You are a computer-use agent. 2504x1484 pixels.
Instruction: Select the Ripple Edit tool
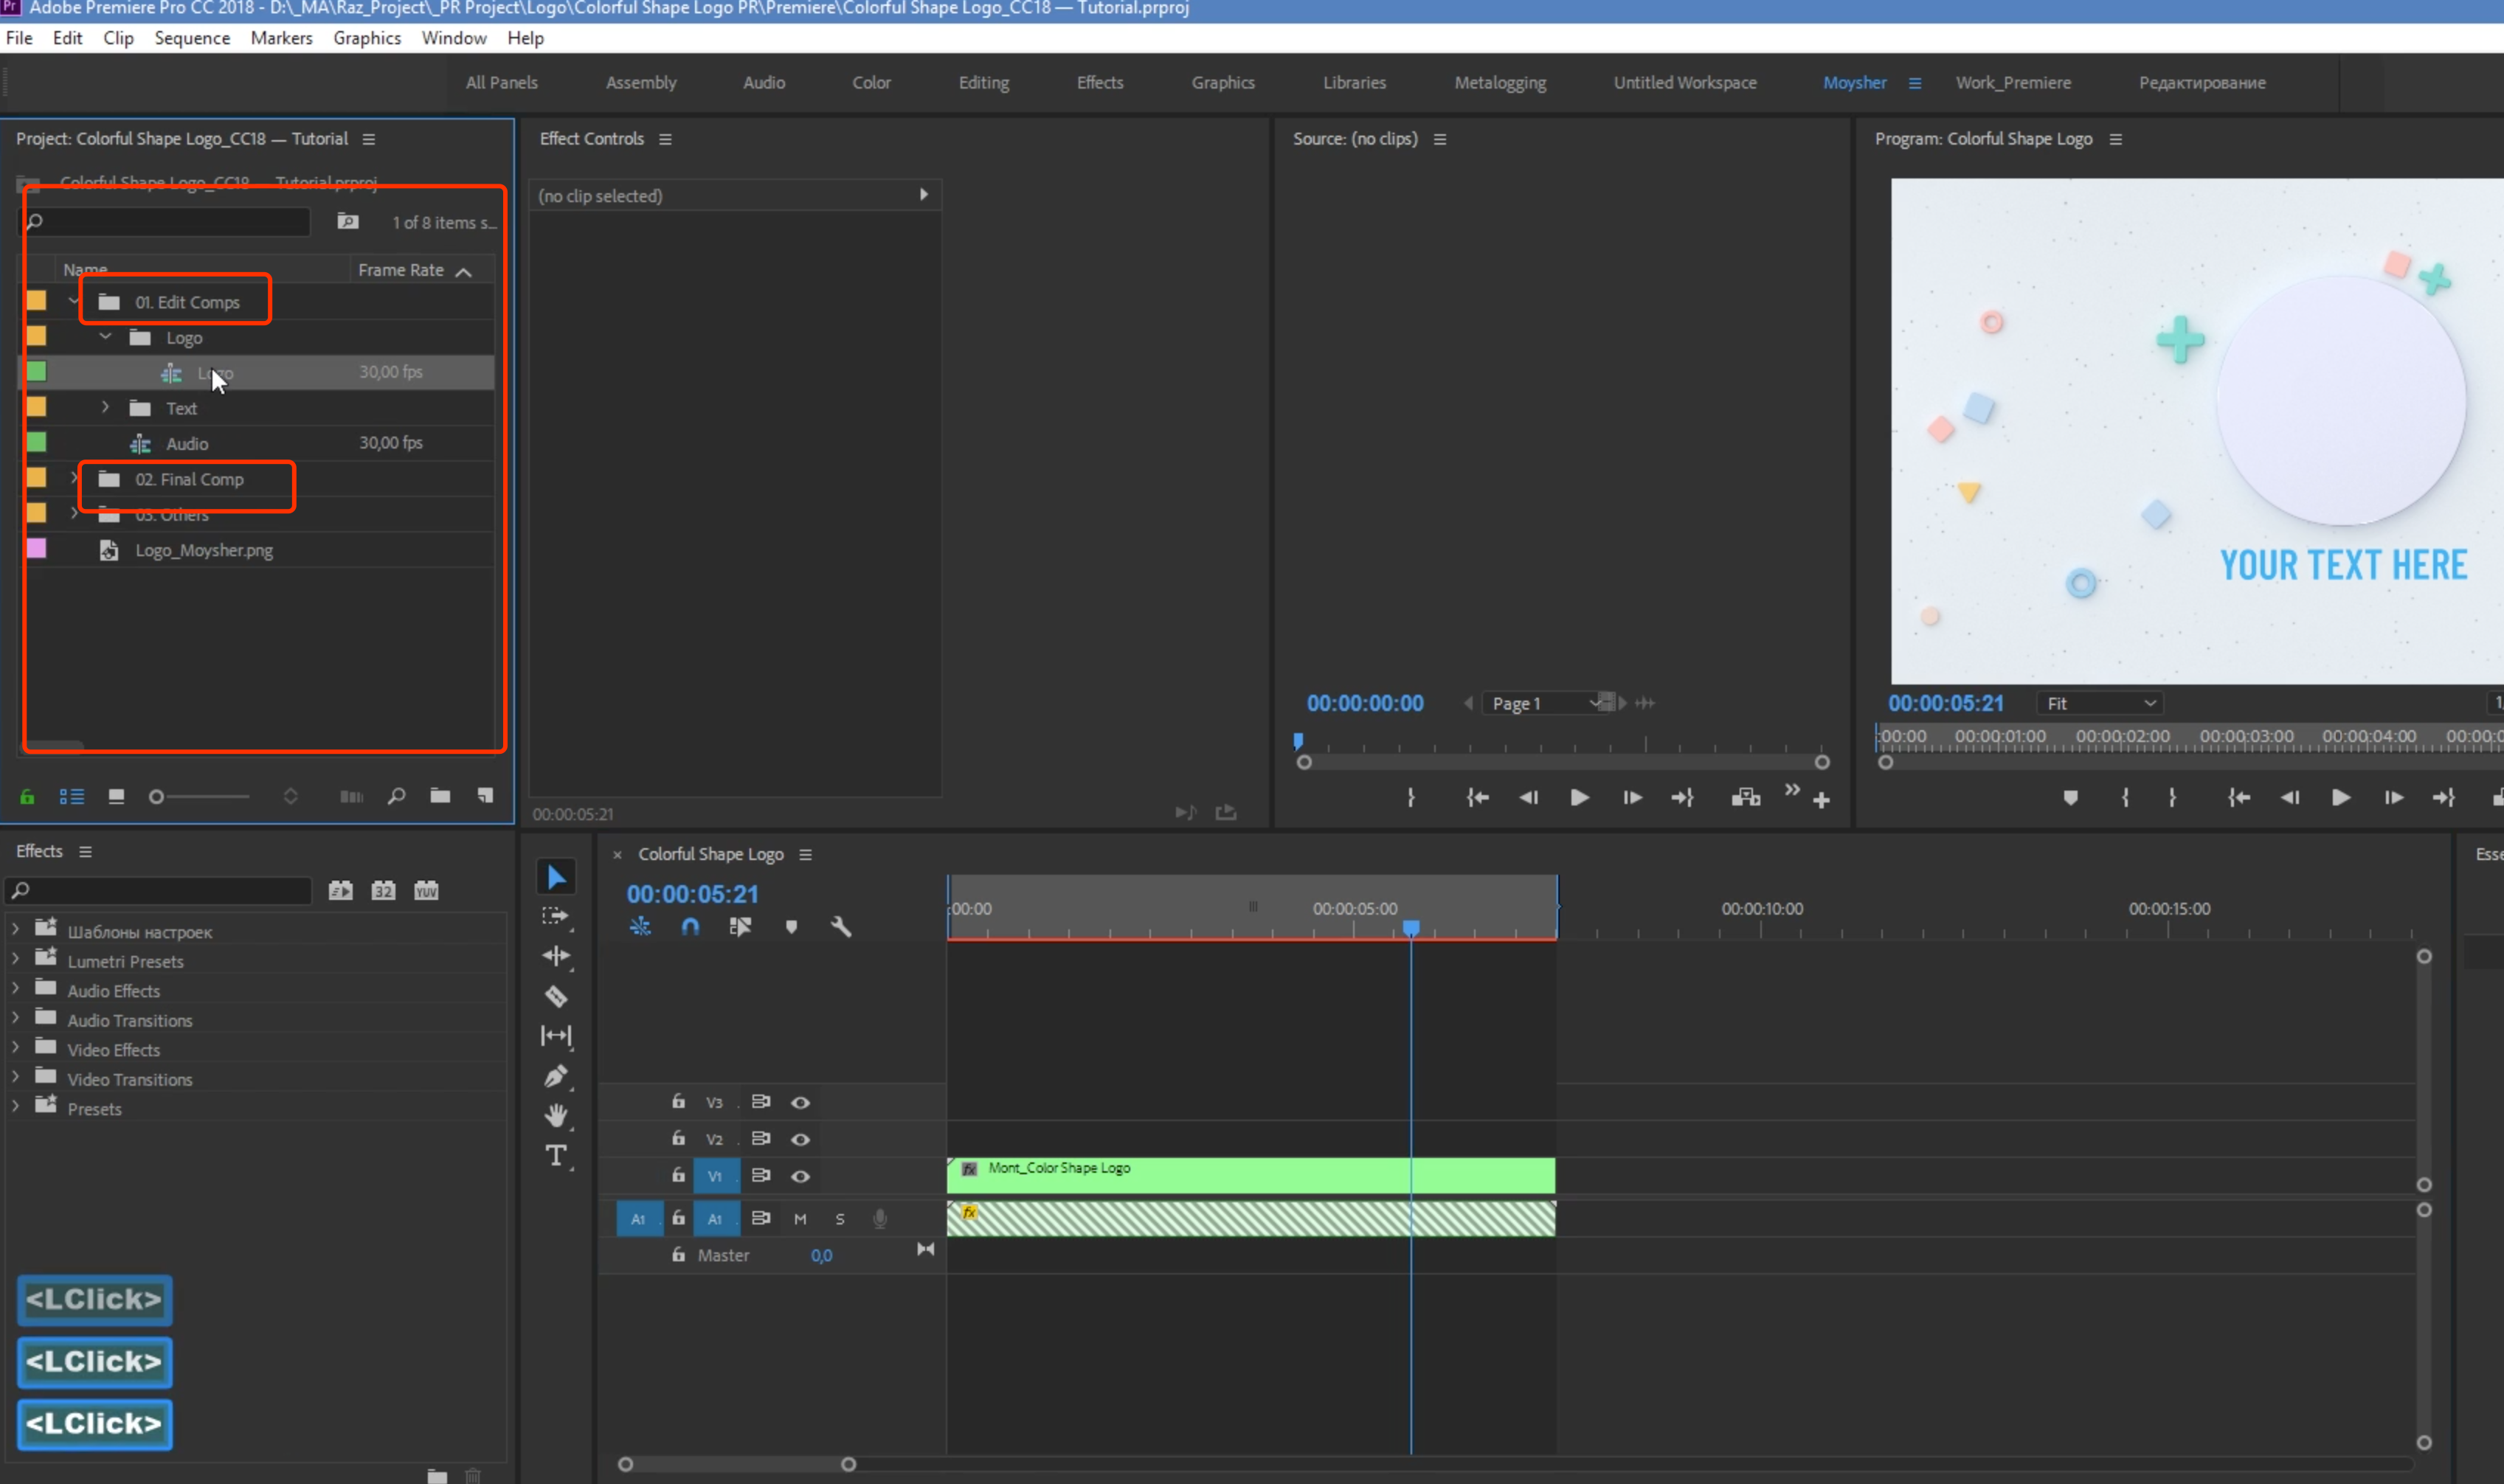[x=556, y=956]
